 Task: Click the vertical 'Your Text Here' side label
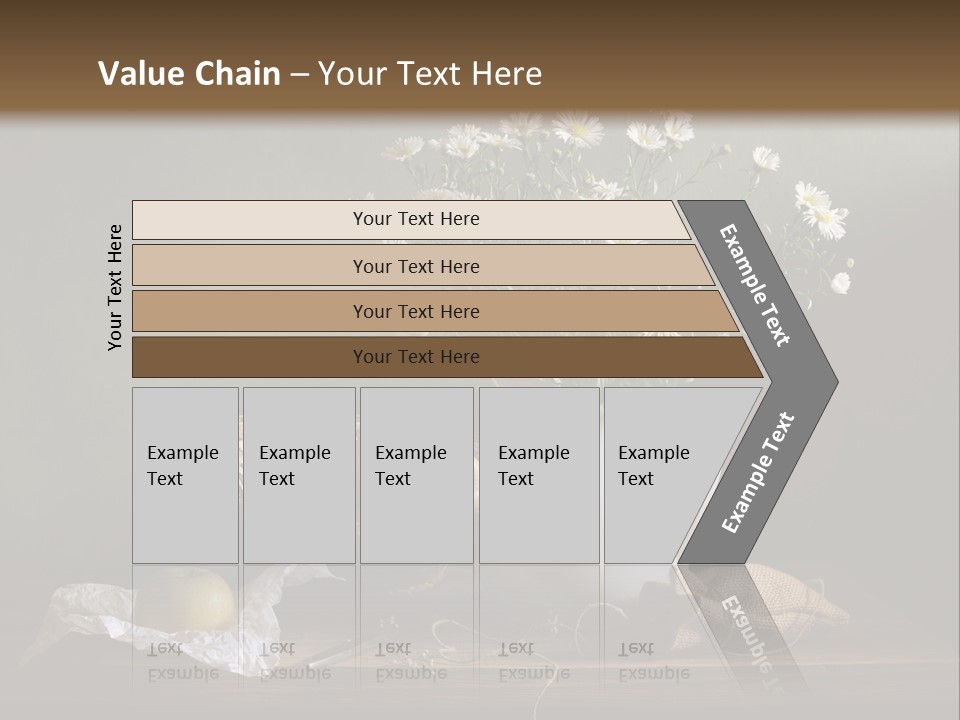click(x=115, y=288)
